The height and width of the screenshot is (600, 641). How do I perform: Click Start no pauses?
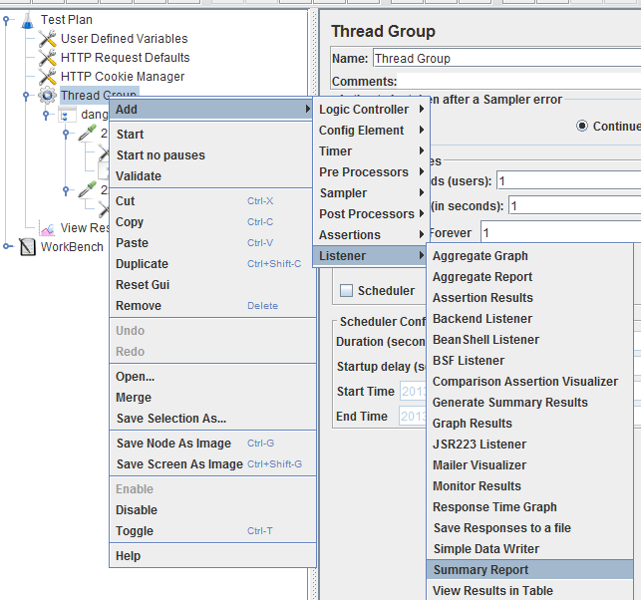[213, 155]
